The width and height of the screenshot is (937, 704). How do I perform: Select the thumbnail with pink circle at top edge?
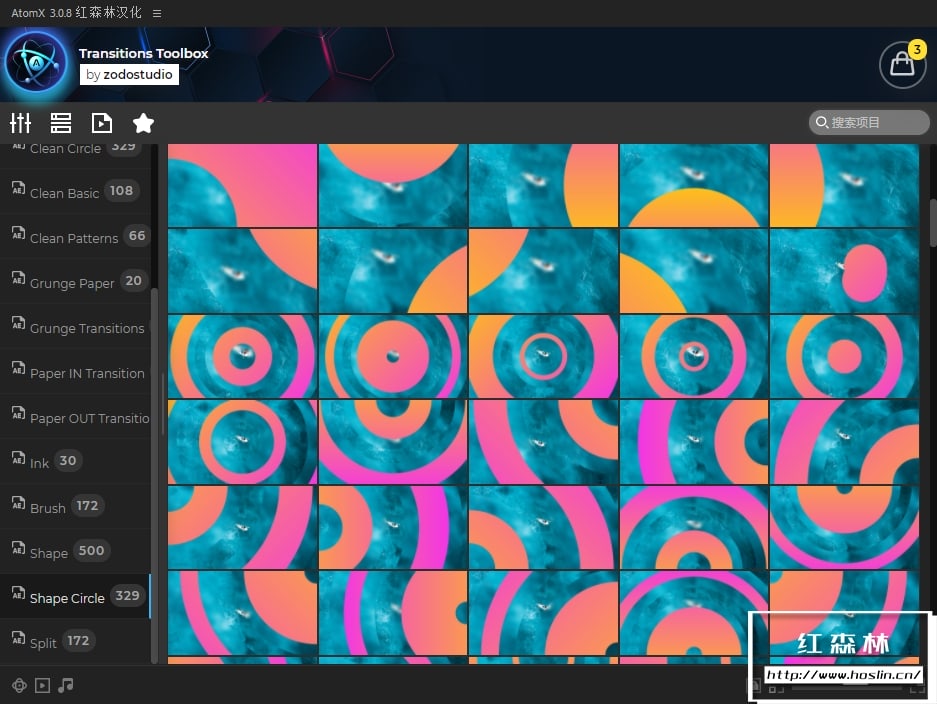tap(393, 185)
